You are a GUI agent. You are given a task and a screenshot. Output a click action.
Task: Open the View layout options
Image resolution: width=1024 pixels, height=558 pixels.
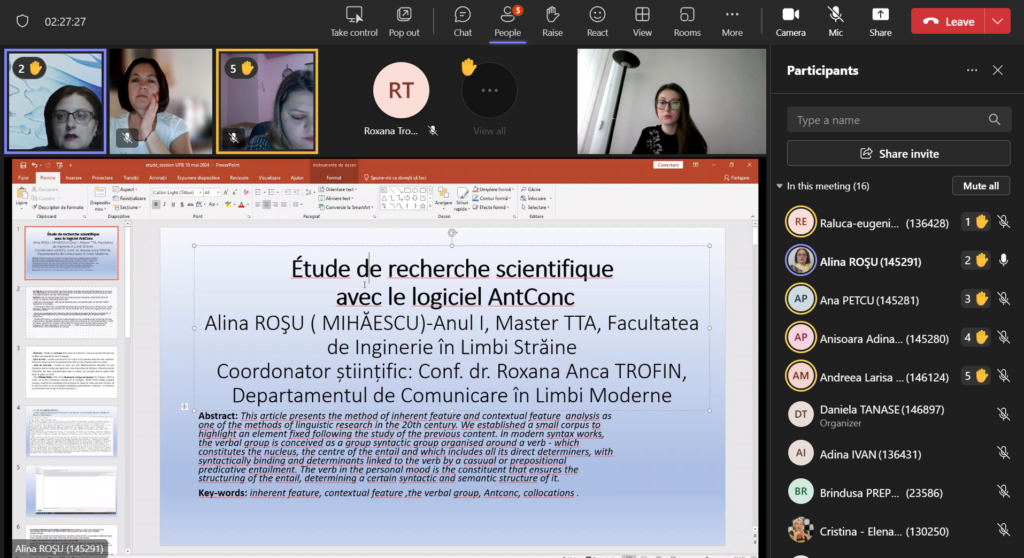click(x=642, y=21)
